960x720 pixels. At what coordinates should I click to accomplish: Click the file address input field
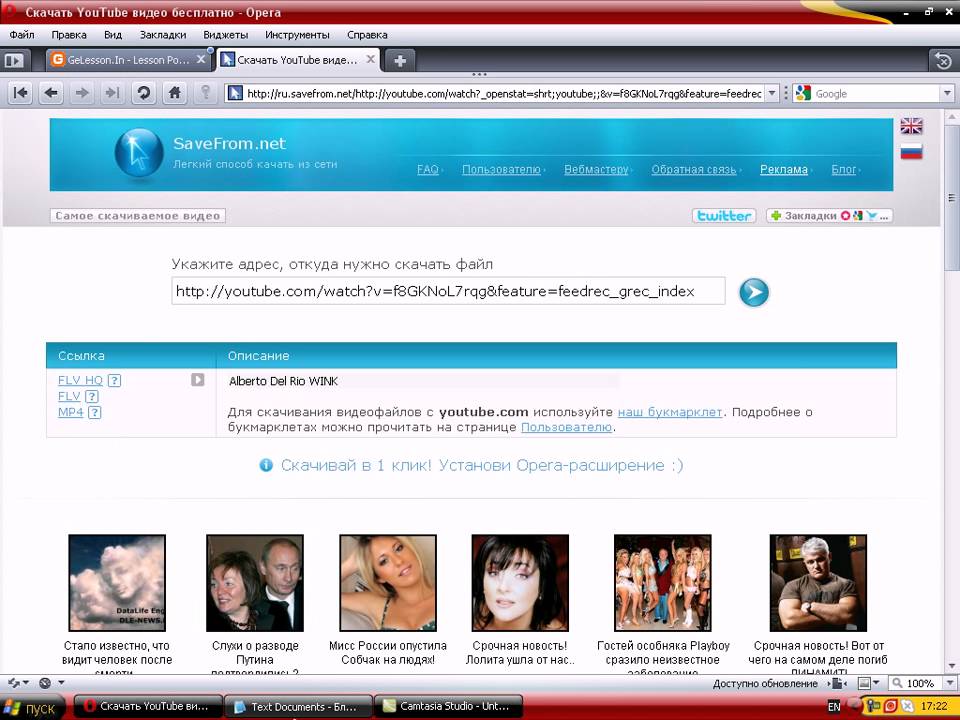pyautogui.click(x=449, y=291)
